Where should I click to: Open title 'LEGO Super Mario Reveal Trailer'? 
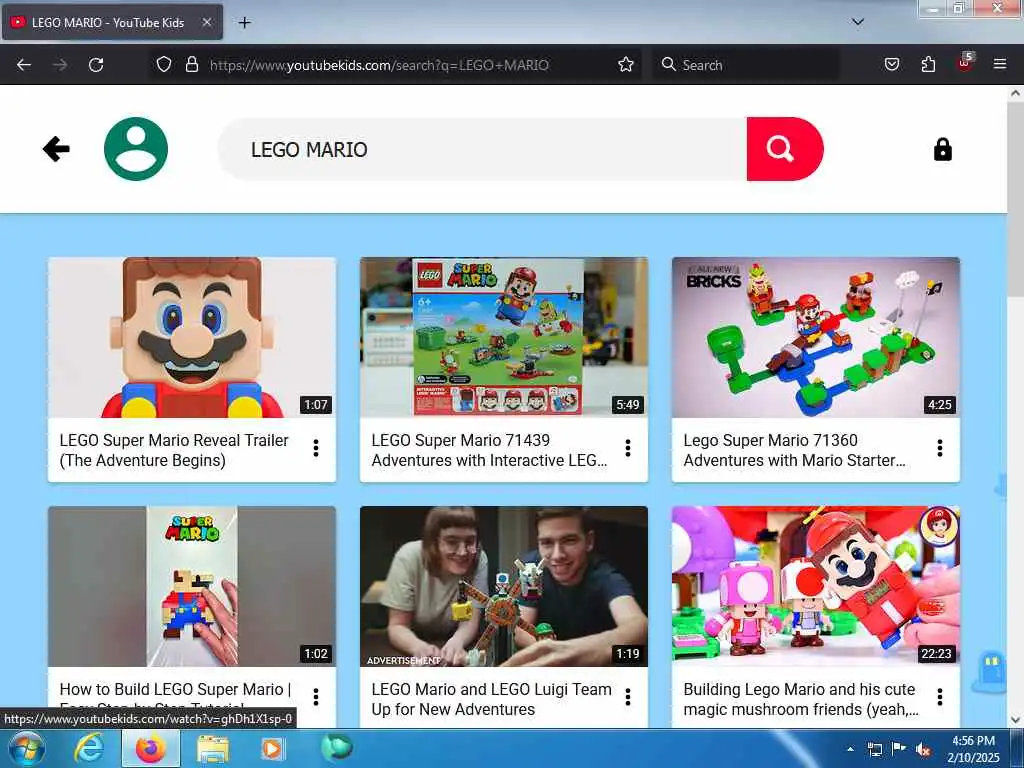click(x=174, y=450)
